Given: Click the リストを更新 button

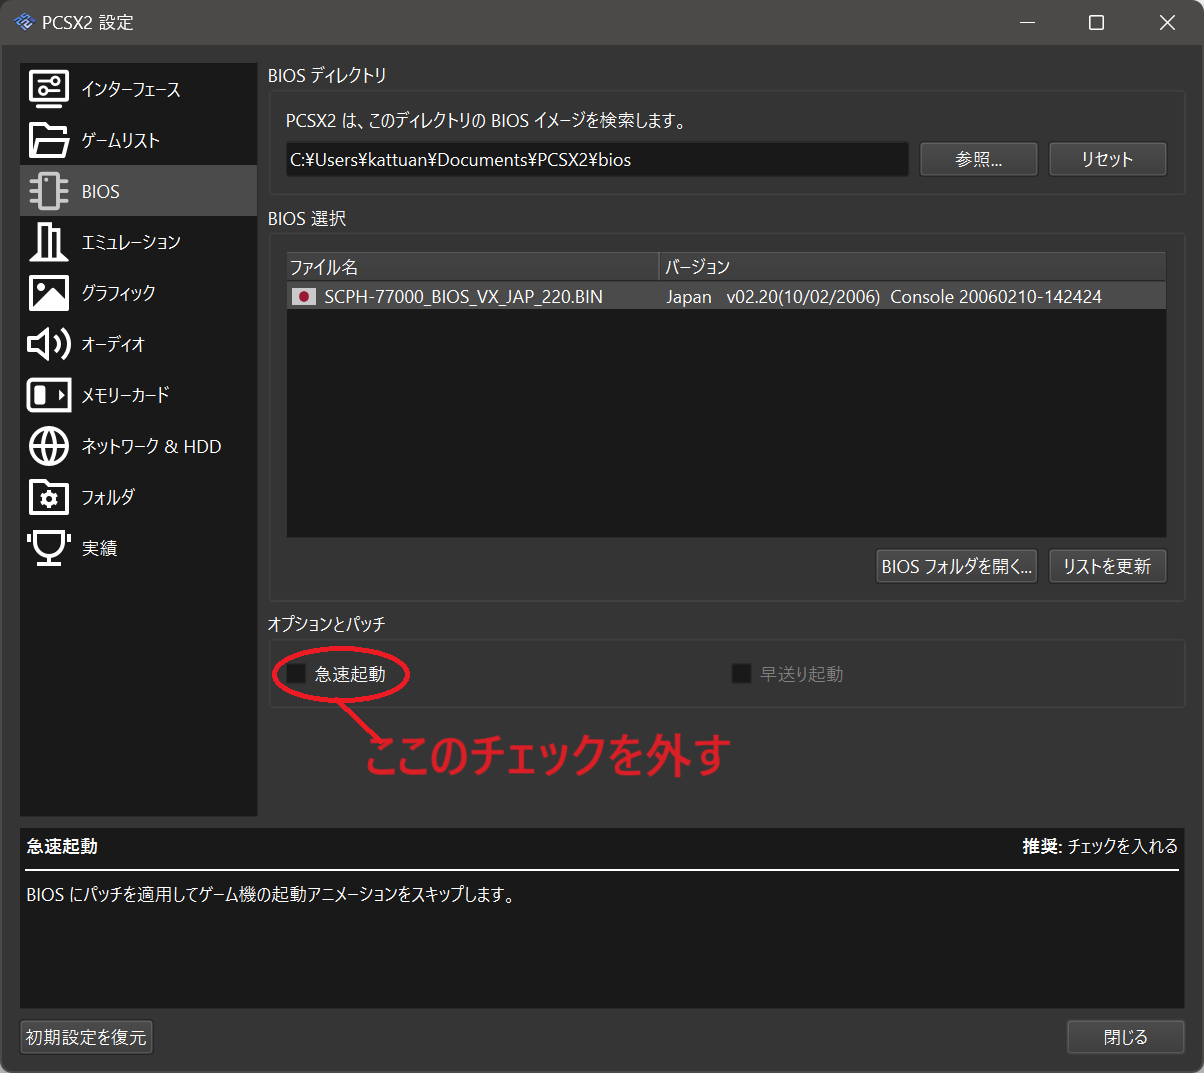Looking at the screenshot, I should point(1107,566).
